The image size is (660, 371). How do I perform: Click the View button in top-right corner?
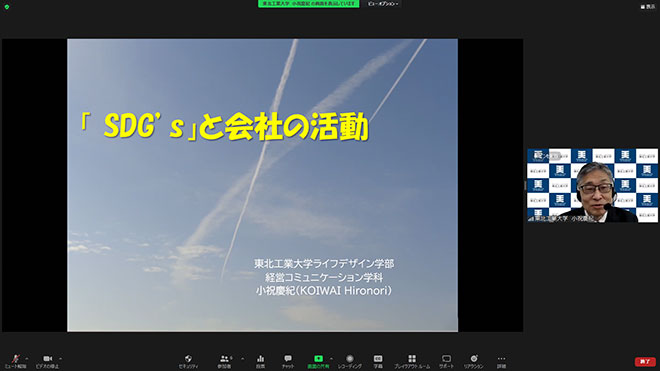pyautogui.click(x=648, y=6)
